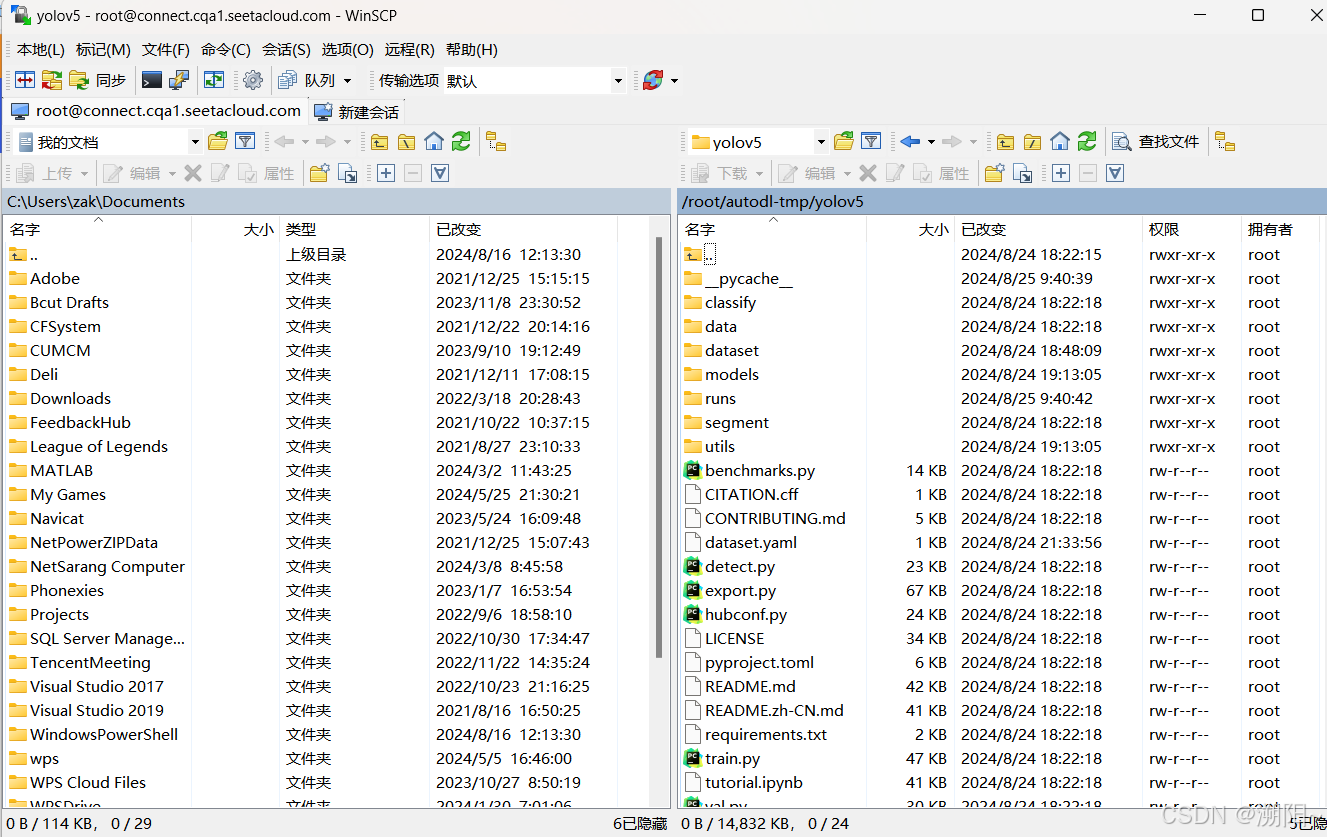Viewport: 1327px width, 837px height.
Task: Click the local panel vertical scrollbar
Action: (659, 447)
